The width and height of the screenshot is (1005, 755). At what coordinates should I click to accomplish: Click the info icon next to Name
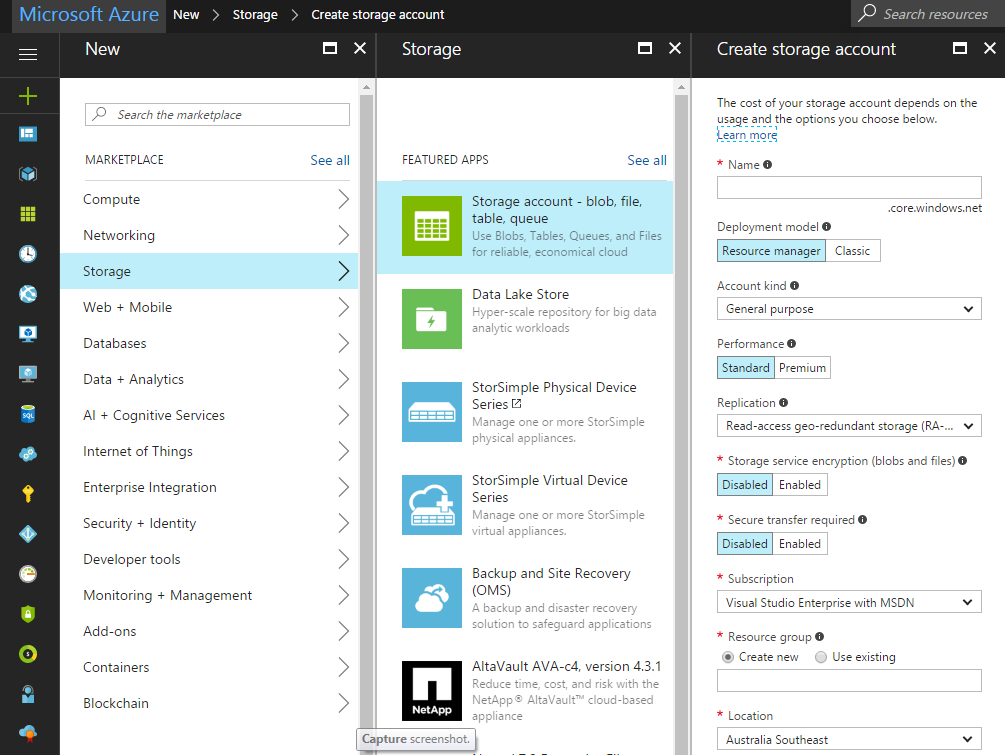click(767, 165)
